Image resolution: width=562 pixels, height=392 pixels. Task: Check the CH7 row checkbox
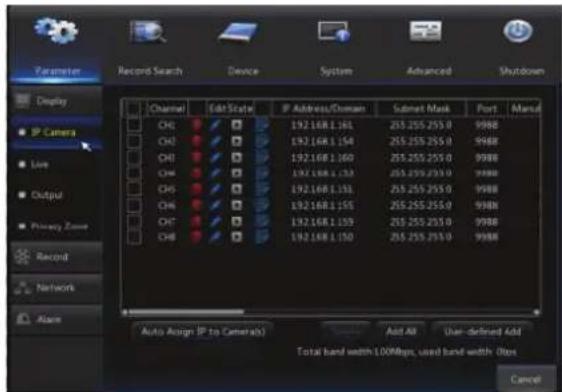(x=134, y=221)
